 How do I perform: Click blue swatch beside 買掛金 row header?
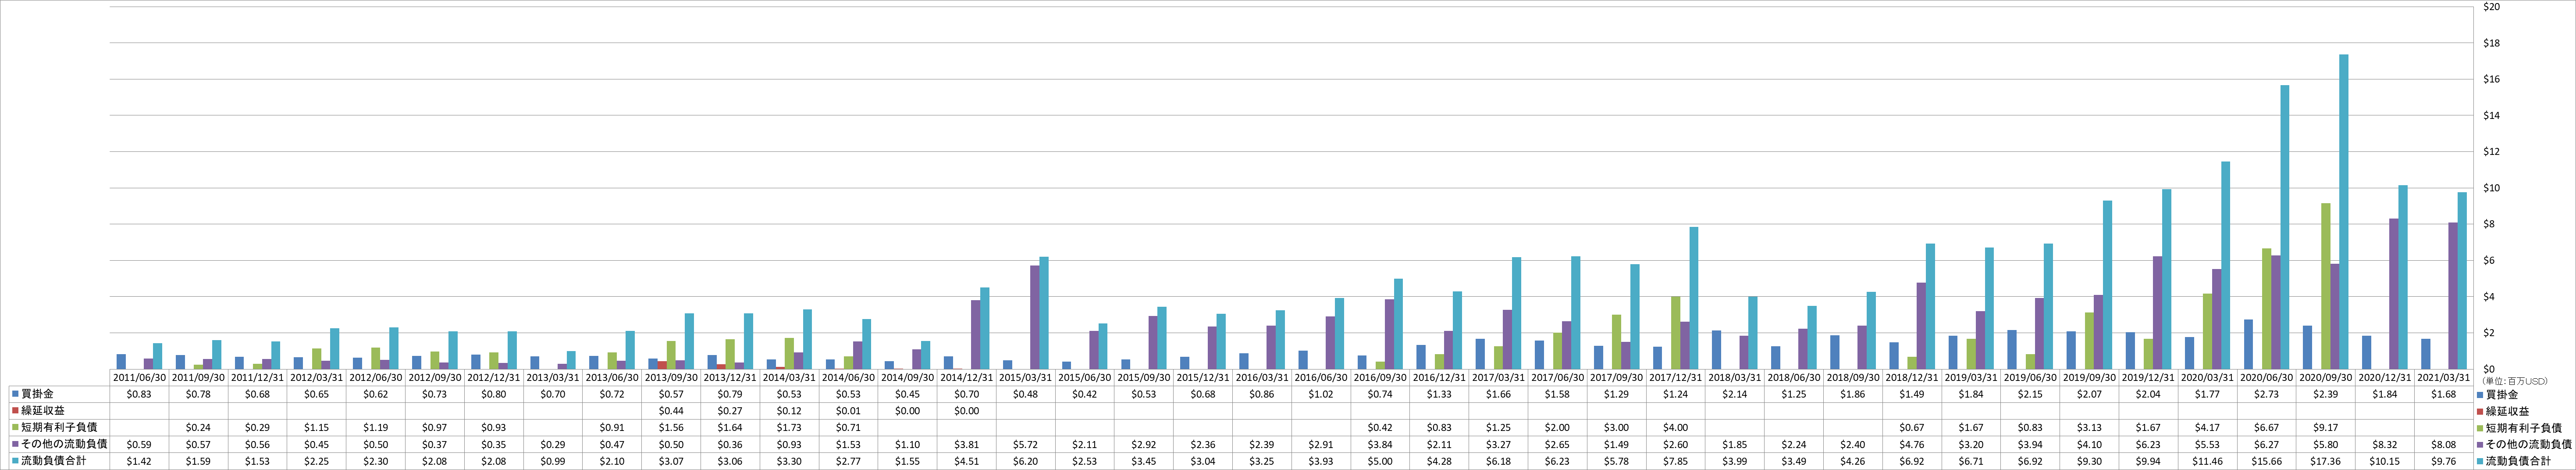click(x=16, y=395)
